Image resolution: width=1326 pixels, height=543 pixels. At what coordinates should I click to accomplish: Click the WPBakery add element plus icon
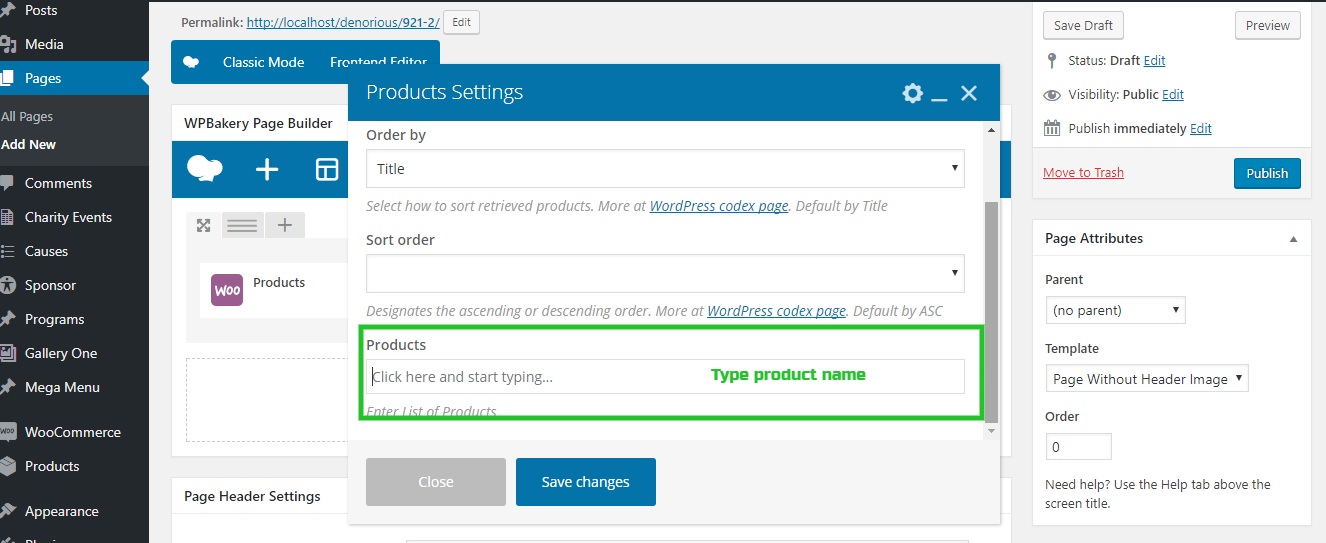click(x=267, y=169)
